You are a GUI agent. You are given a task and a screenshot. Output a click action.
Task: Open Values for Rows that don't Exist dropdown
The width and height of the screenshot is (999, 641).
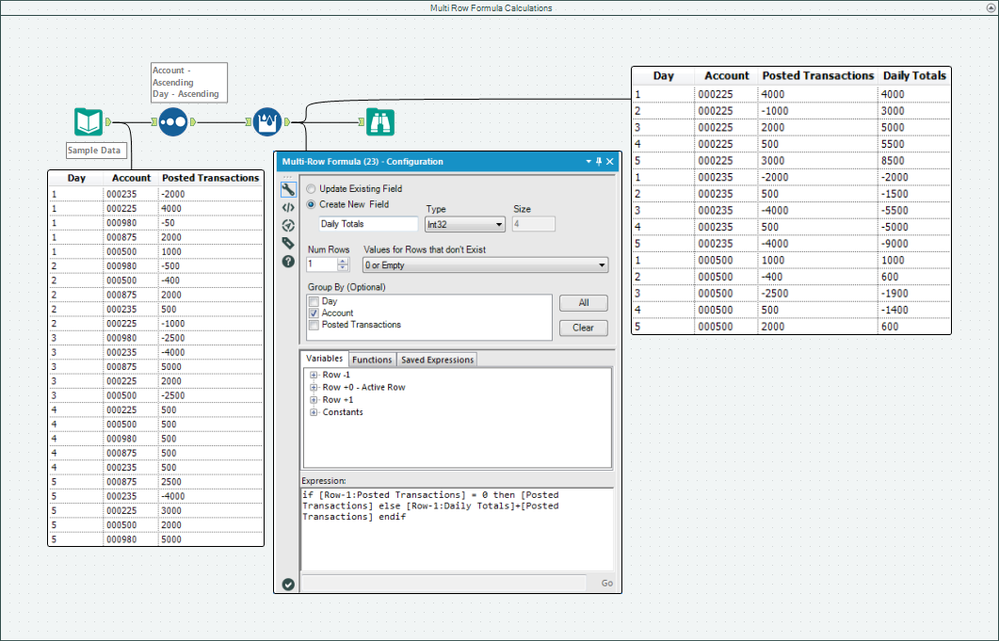tap(485, 265)
